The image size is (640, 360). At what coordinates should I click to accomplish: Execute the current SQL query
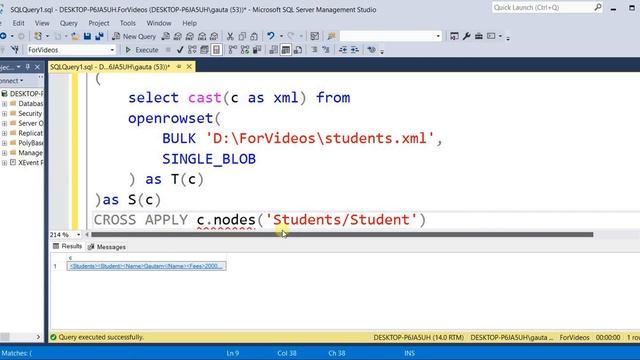coord(142,50)
